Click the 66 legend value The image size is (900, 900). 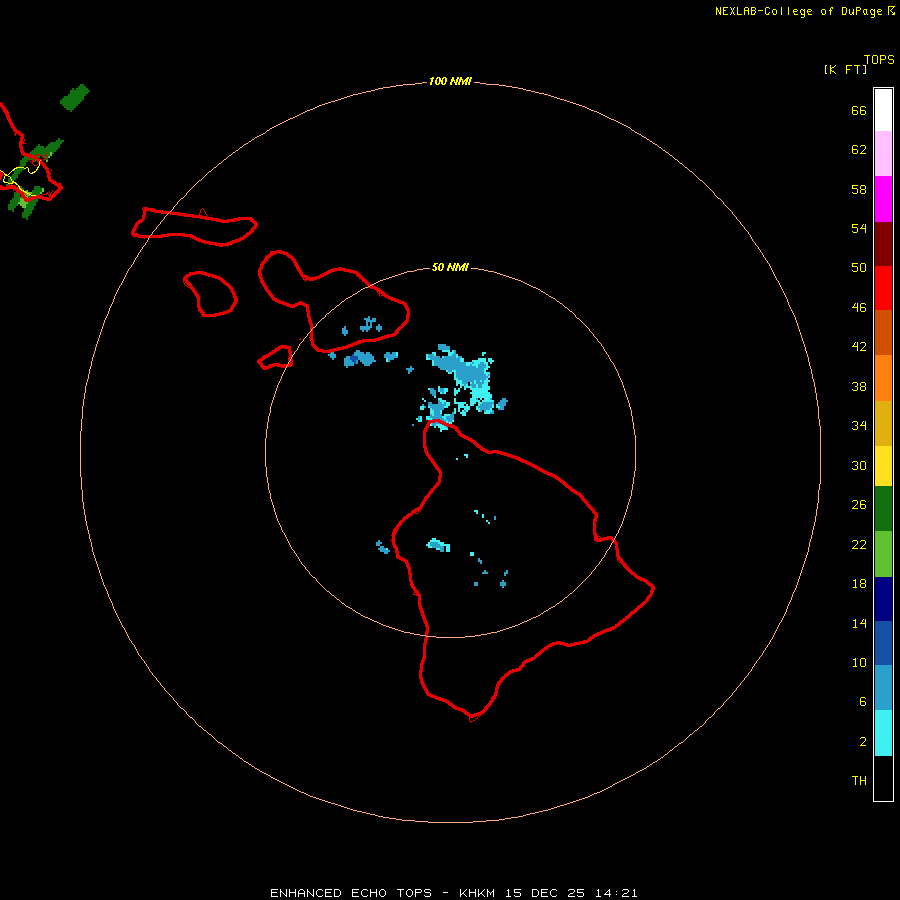[x=859, y=111]
